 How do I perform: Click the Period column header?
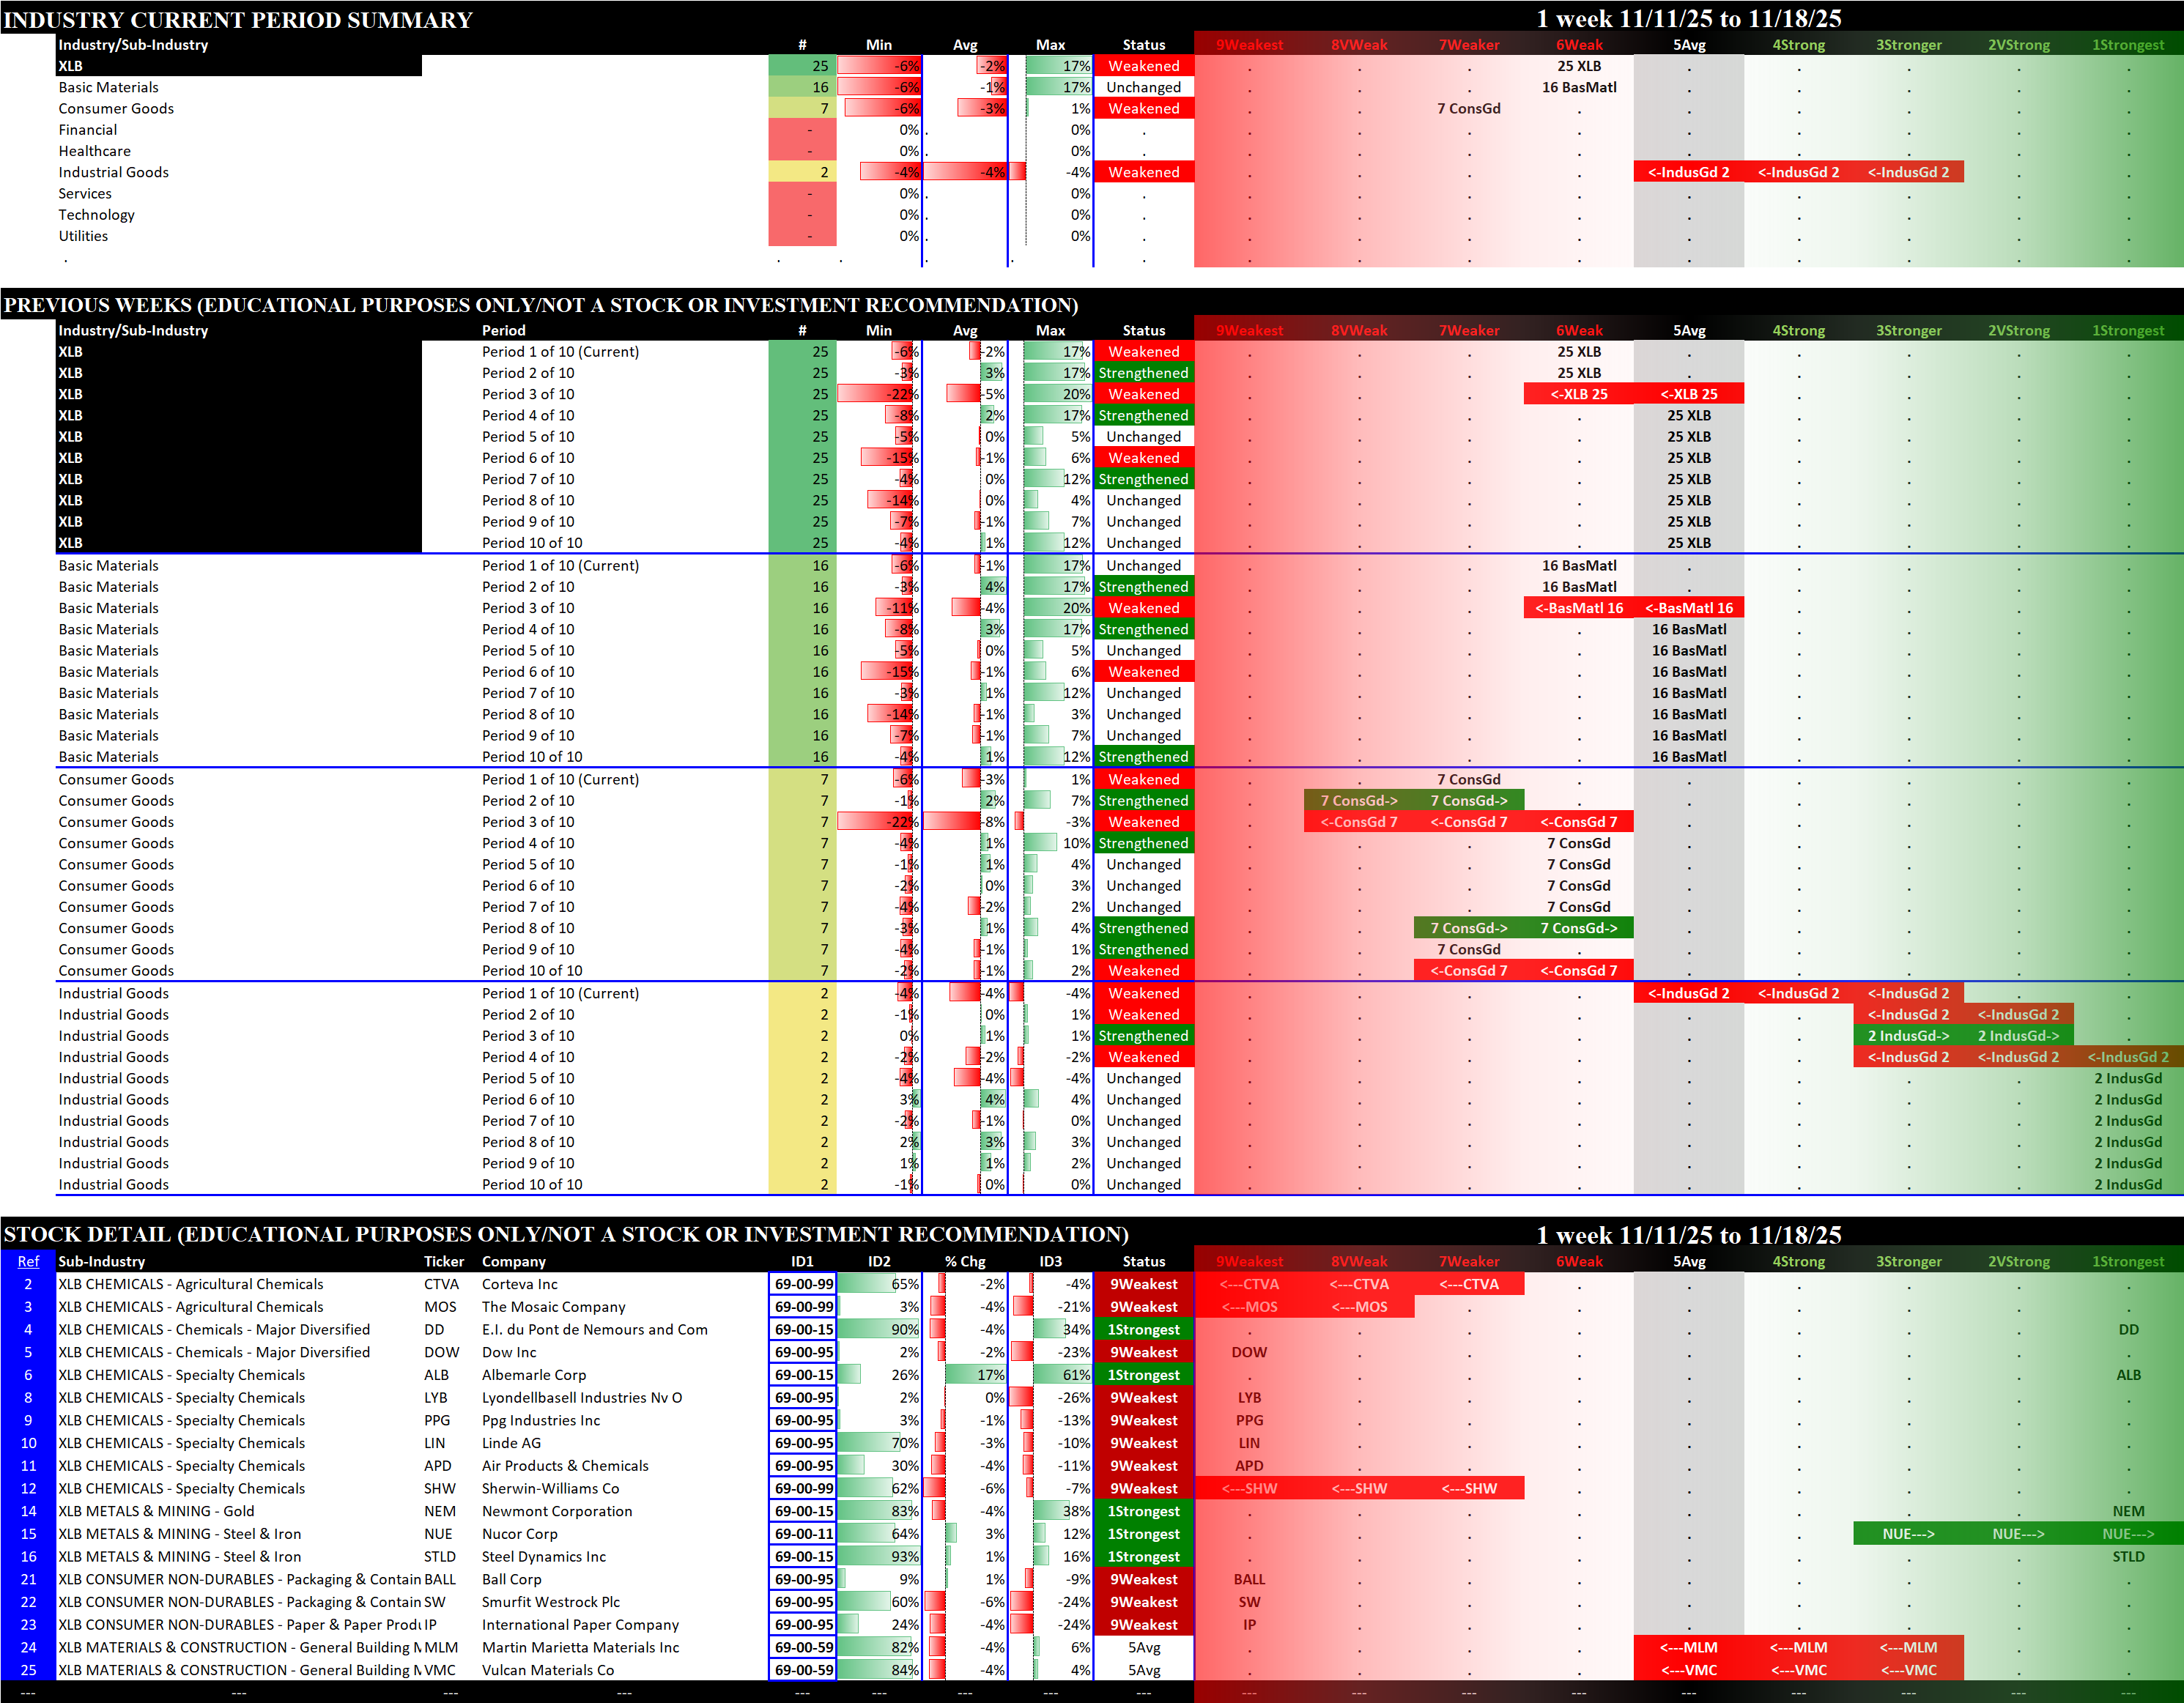pos(503,330)
